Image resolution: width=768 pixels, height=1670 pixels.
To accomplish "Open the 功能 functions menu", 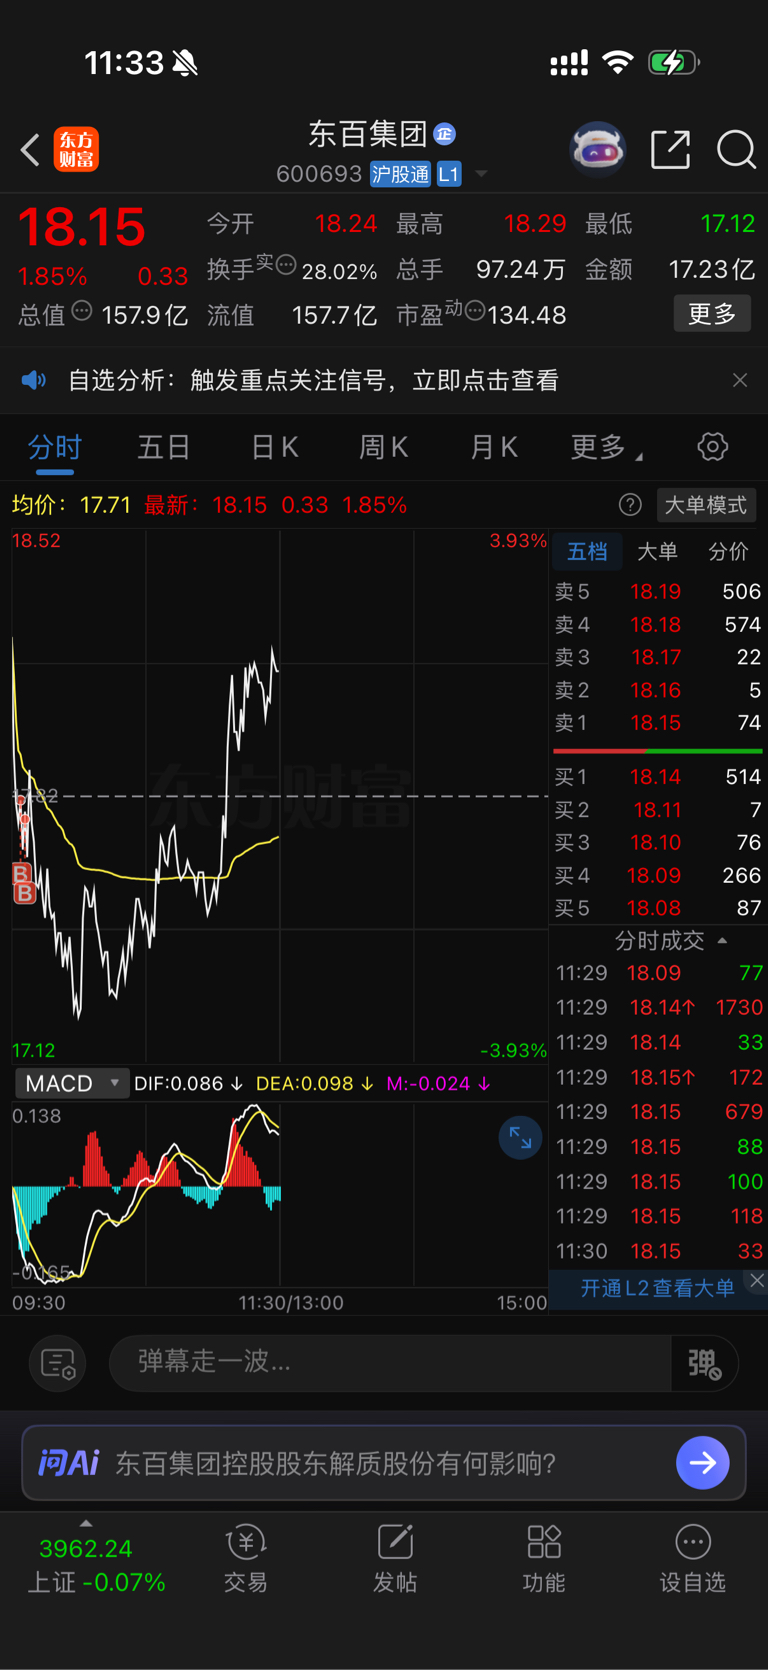I will tap(544, 1560).
